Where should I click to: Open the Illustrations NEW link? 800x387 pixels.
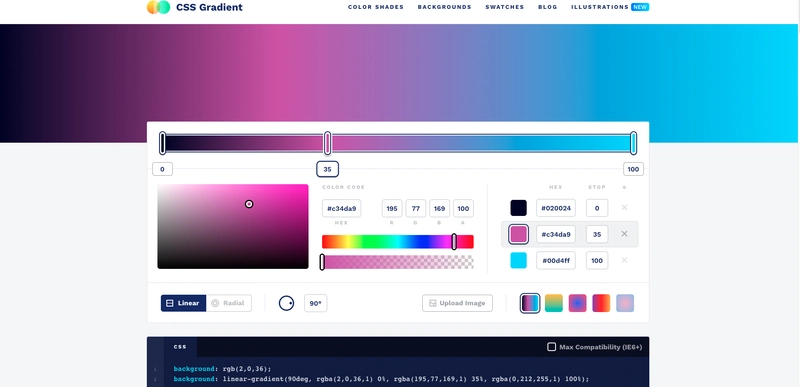pos(610,7)
